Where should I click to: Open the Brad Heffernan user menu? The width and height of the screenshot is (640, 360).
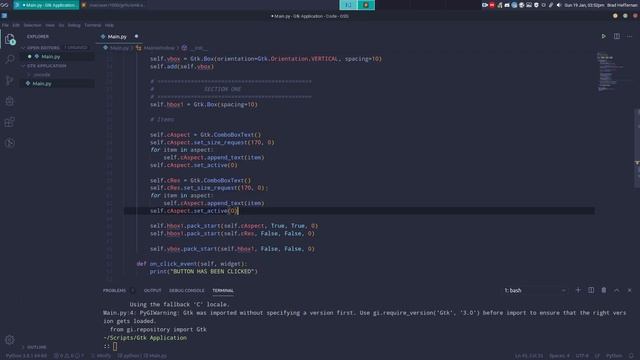pos(622,5)
